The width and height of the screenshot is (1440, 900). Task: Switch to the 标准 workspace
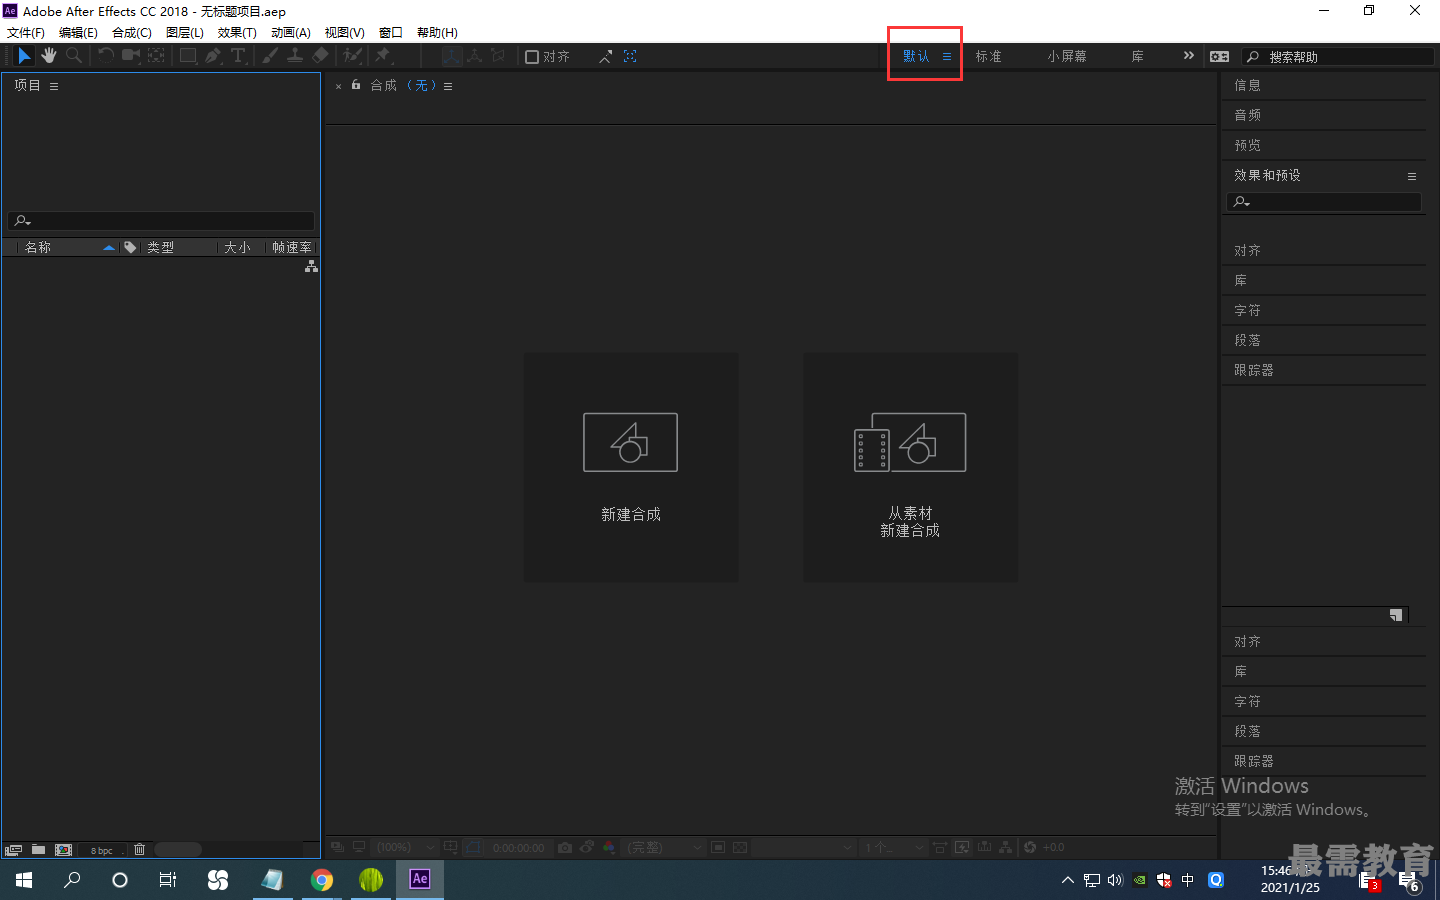pos(989,57)
